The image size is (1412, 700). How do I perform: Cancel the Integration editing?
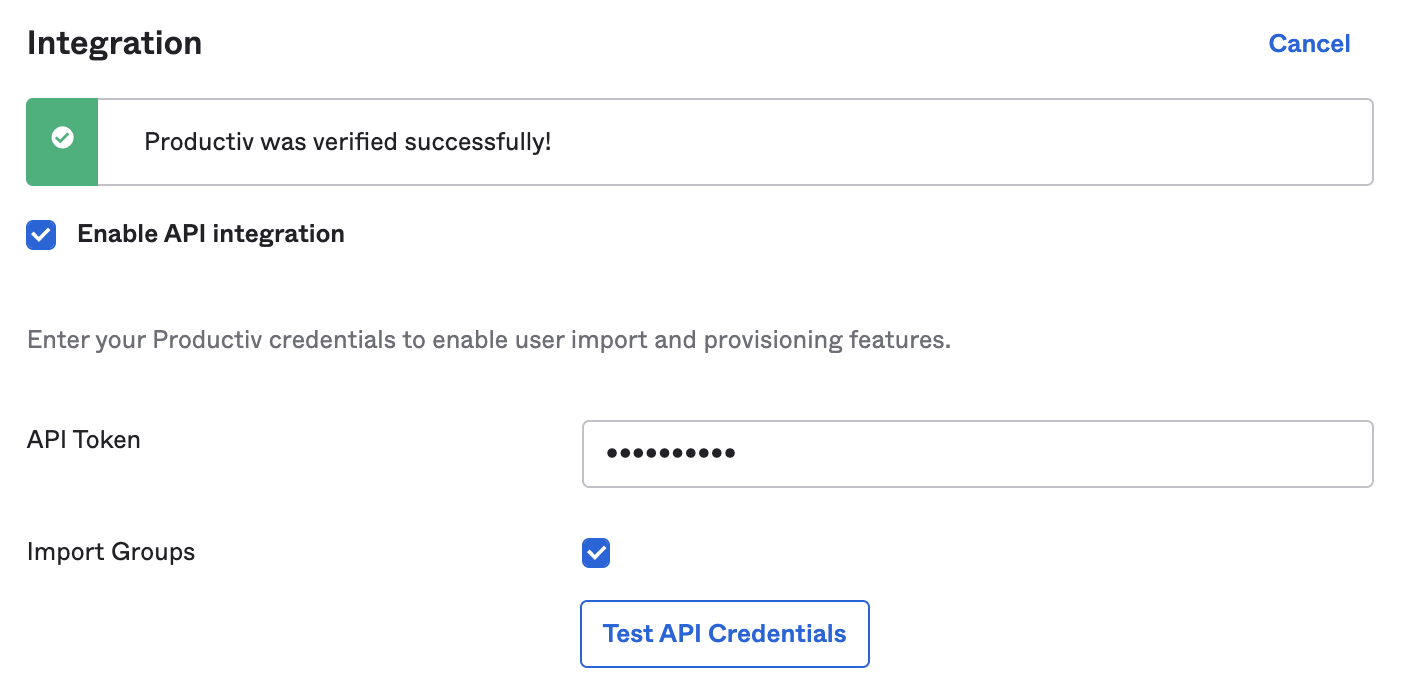tap(1309, 44)
